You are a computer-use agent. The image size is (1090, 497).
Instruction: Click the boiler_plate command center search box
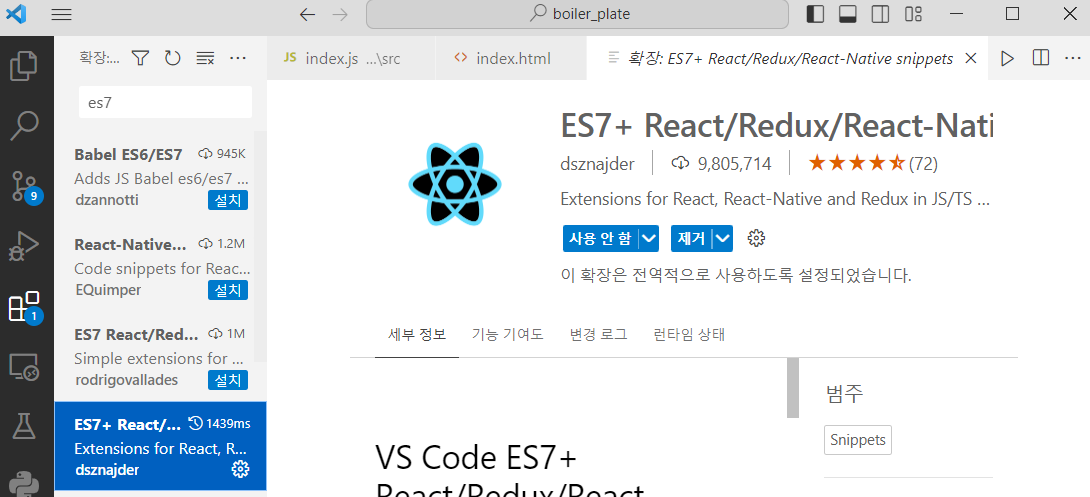577,14
